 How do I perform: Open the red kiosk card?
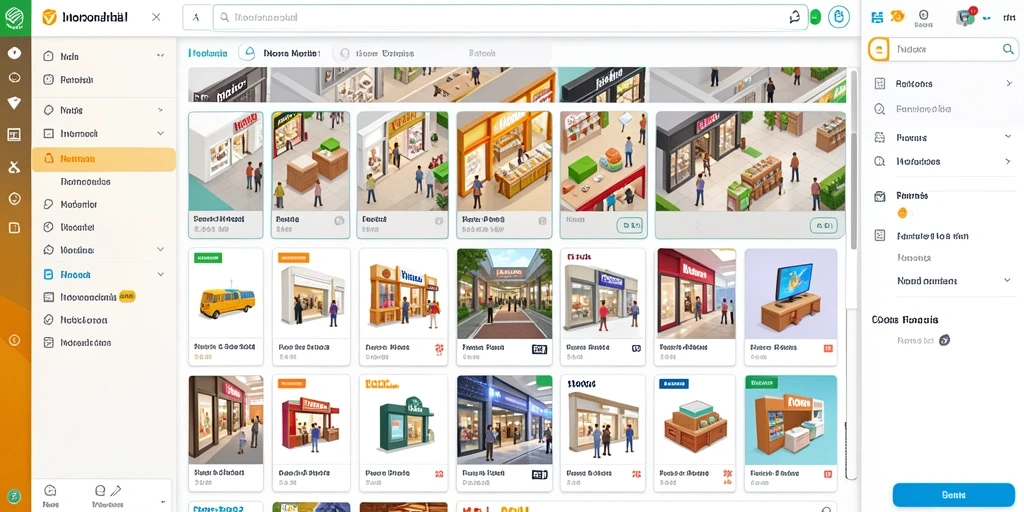[310, 433]
